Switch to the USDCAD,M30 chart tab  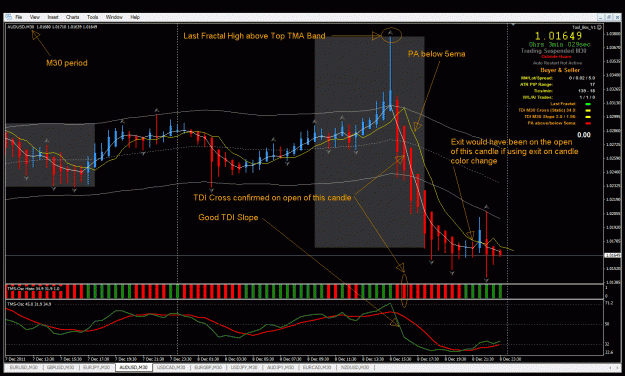click(171, 367)
